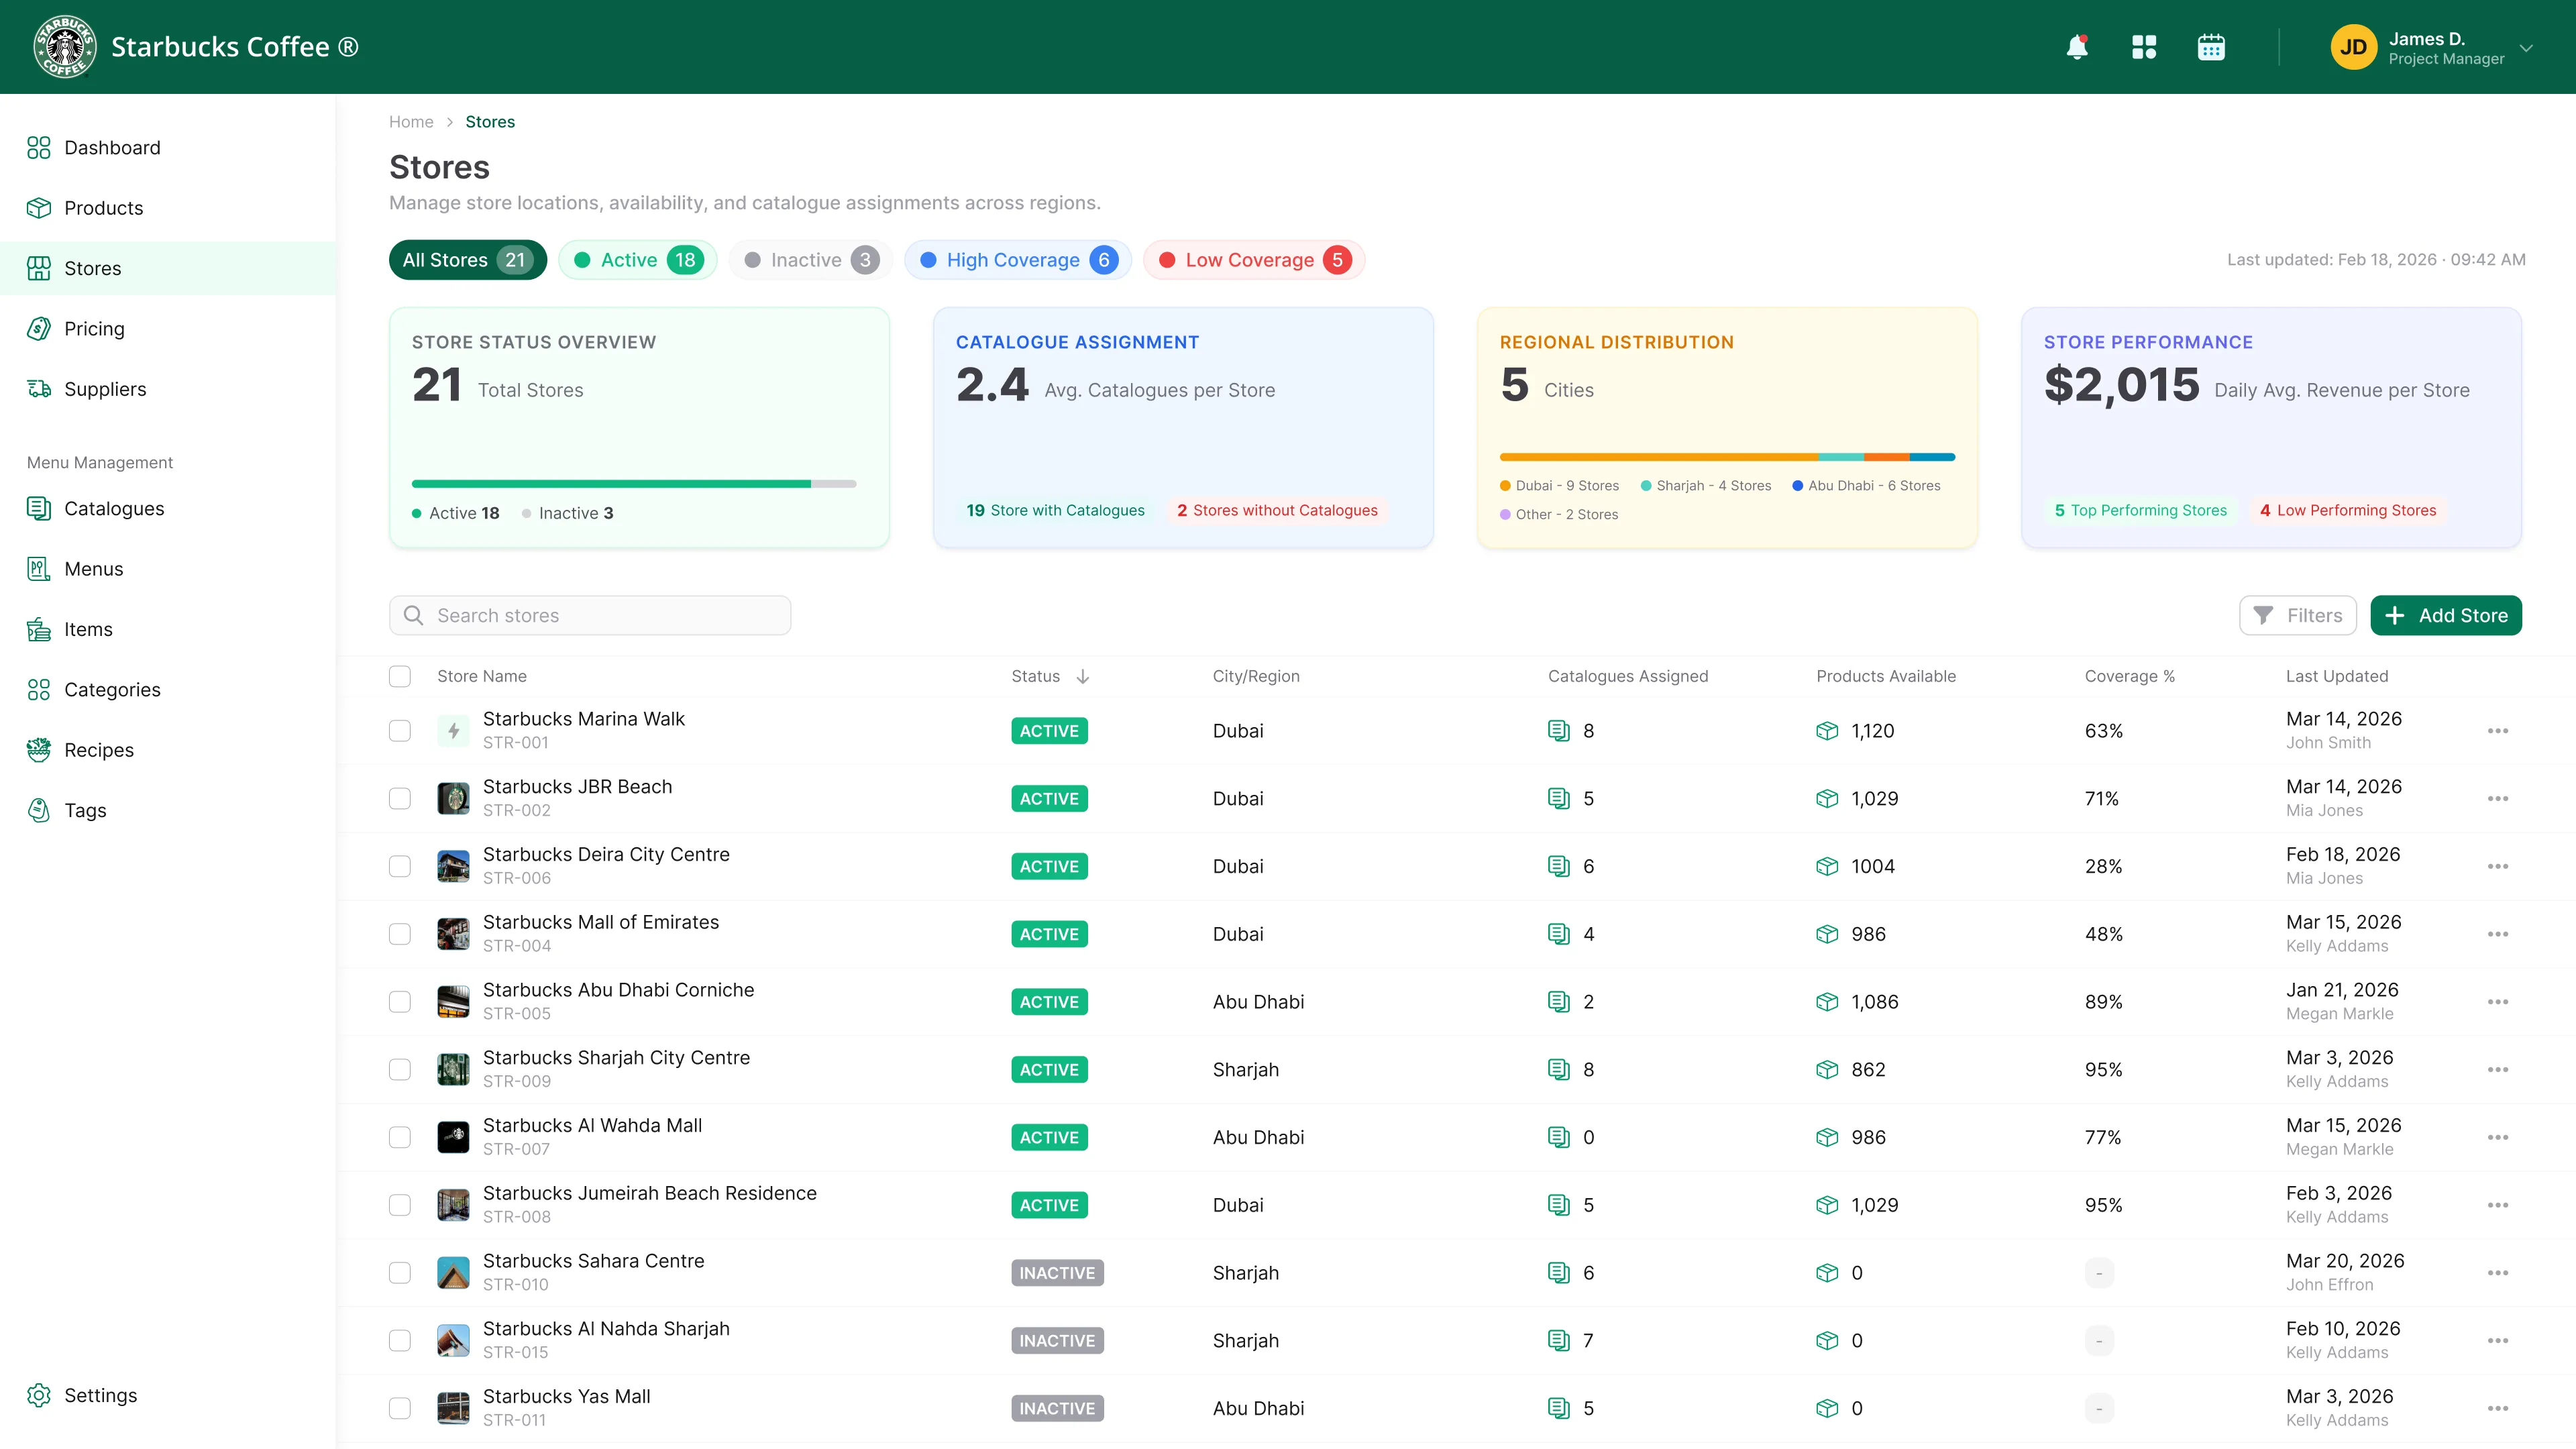Open 2 Stores without Catalogues link
The width and height of the screenshot is (2576, 1449).
point(1277,510)
